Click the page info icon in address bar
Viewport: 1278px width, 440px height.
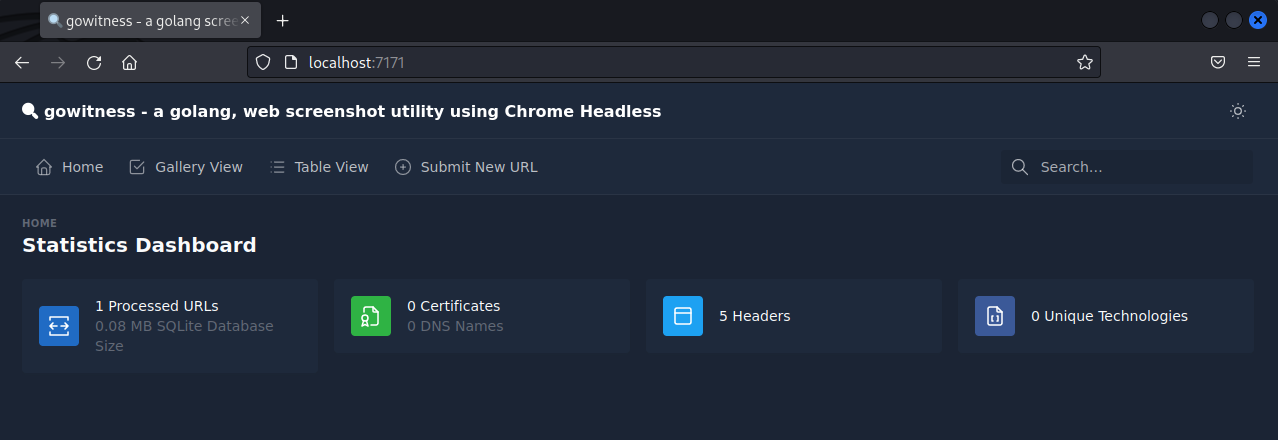[291, 62]
